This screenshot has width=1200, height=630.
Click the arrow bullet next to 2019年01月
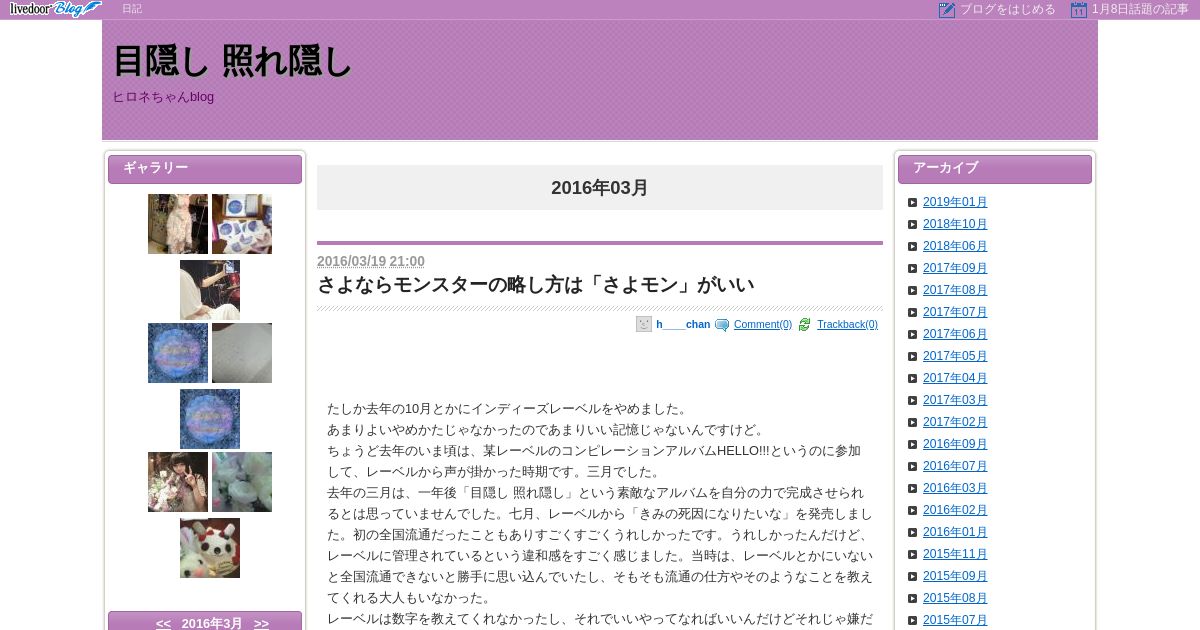pyautogui.click(x=912, y=202)
